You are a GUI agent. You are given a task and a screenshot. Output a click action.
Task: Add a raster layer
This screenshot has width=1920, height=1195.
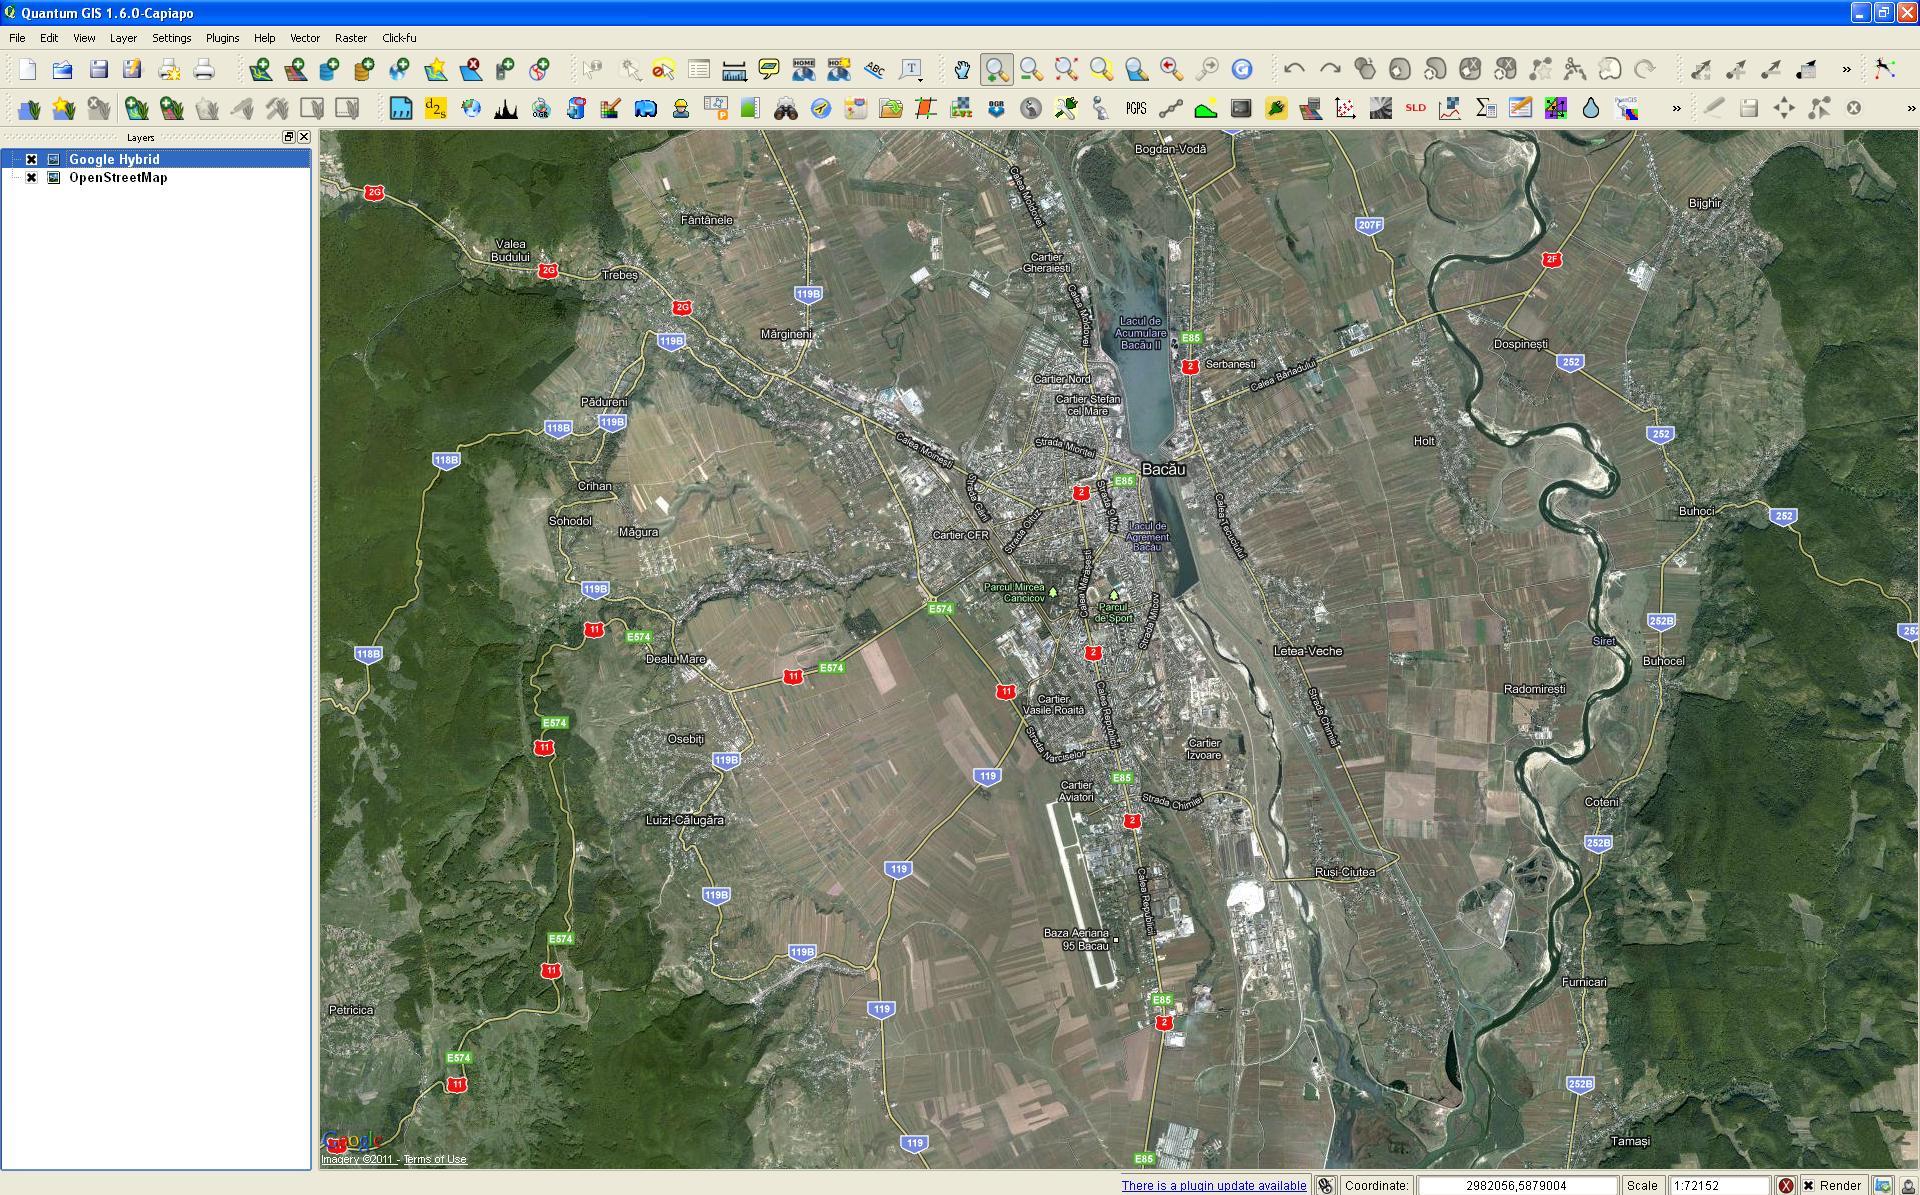(295, 69)
